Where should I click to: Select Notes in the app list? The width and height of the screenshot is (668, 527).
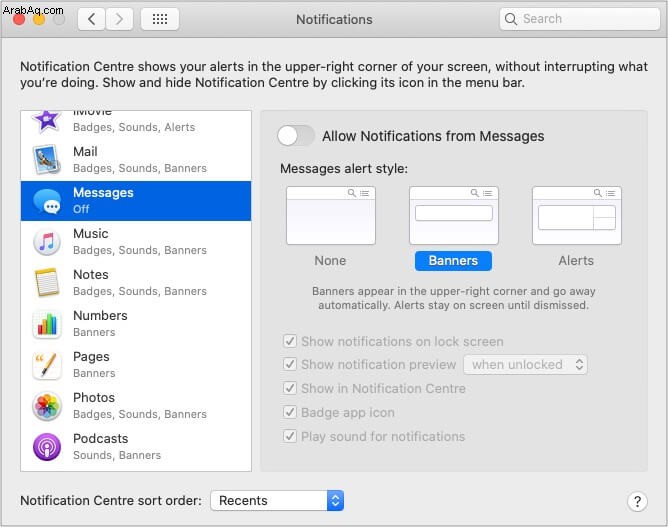click(136, 282)
